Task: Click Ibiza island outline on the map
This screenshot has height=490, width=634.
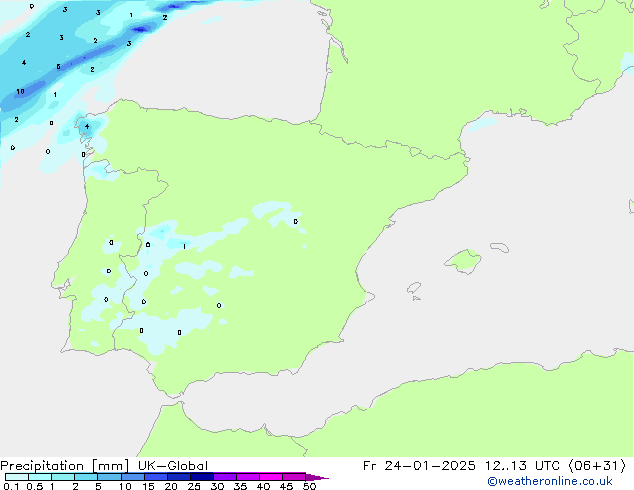Action: pos(413,288)
